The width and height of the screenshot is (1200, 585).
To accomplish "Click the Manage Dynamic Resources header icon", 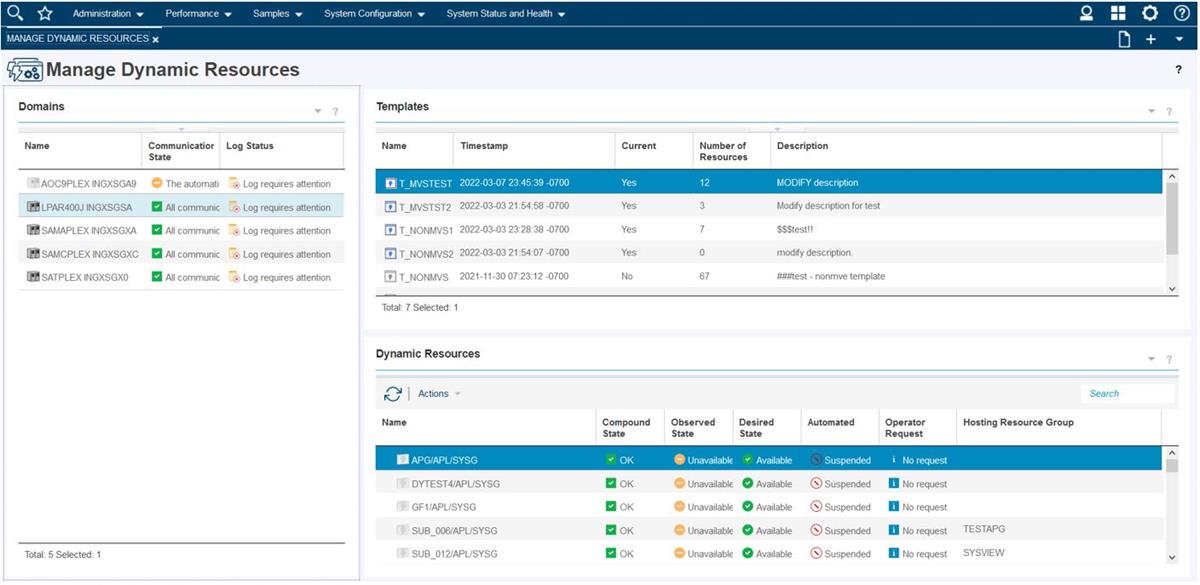I will (x=24, y=70).
